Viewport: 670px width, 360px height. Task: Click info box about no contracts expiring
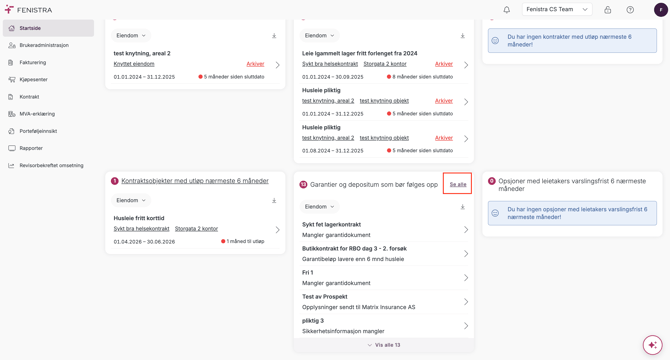click(572, 41)
